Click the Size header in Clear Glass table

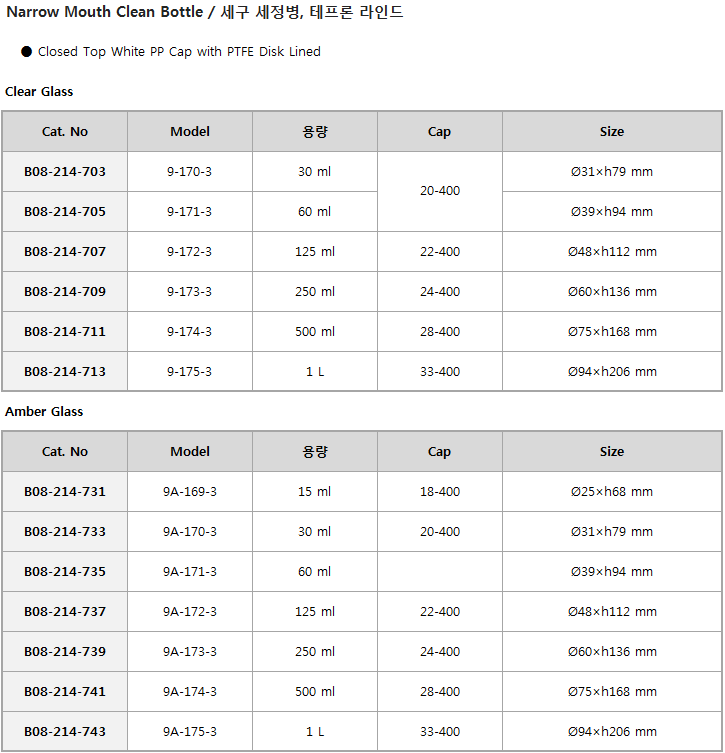click(612, 132)
